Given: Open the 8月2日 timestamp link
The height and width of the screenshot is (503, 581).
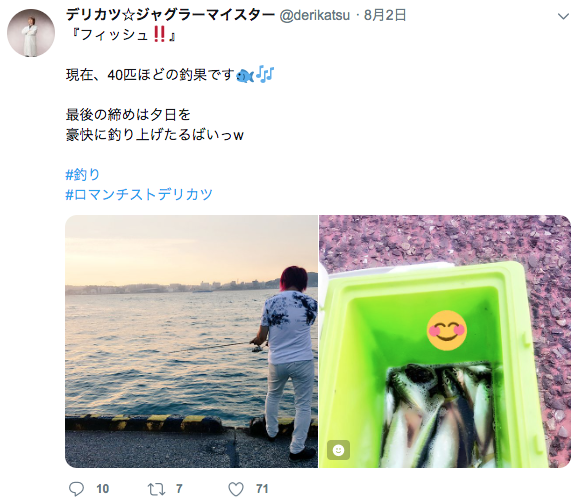Looking at the screenshot, I should click(x=385, y=15).
